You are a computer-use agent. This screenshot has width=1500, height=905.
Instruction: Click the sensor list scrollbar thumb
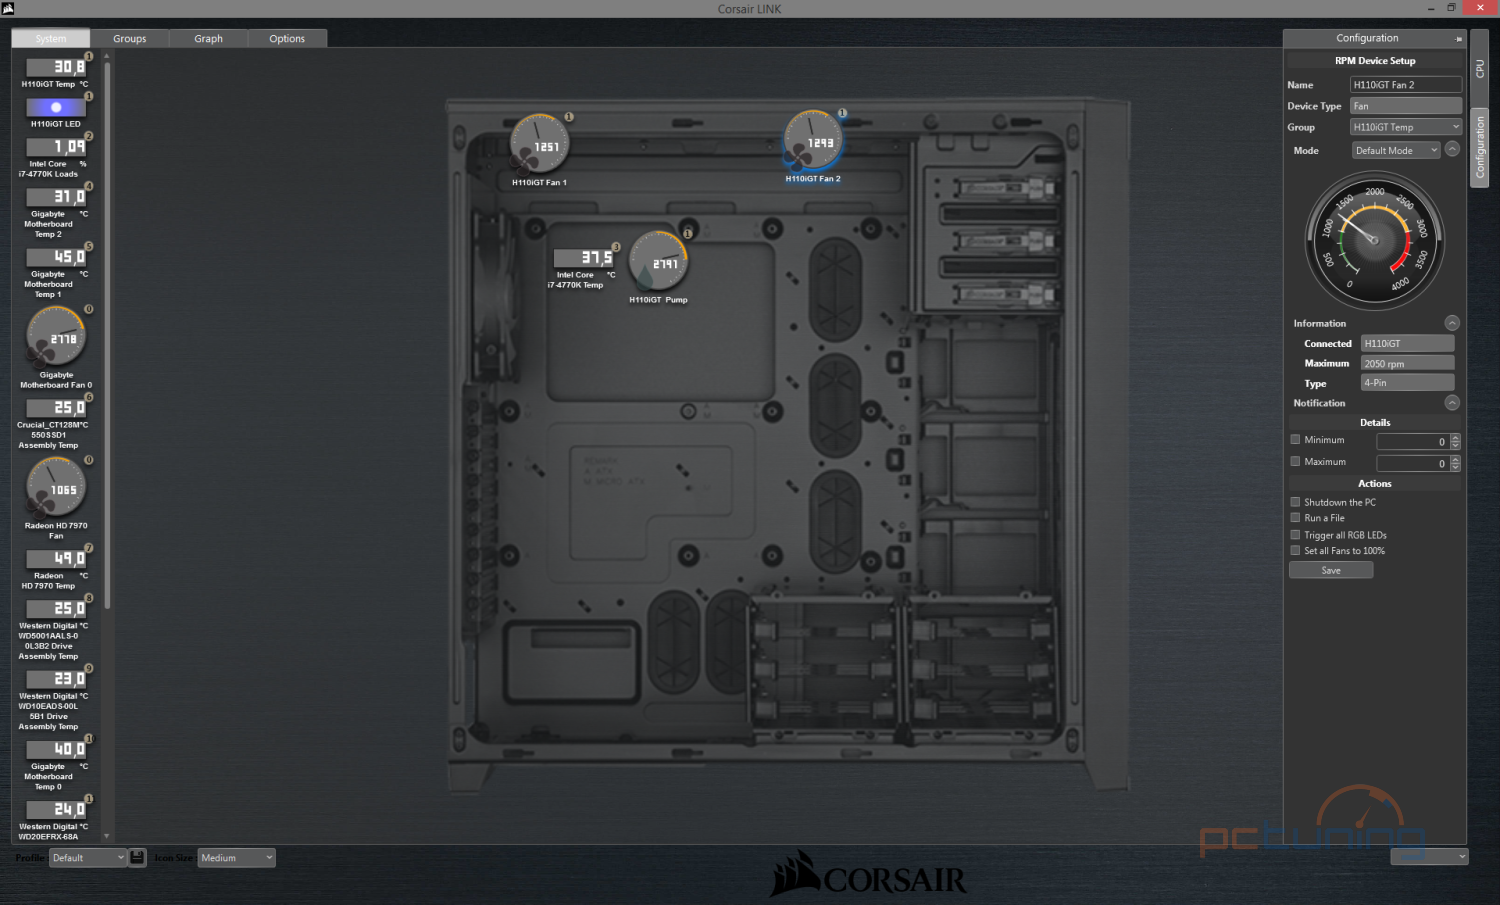point(107,335)
